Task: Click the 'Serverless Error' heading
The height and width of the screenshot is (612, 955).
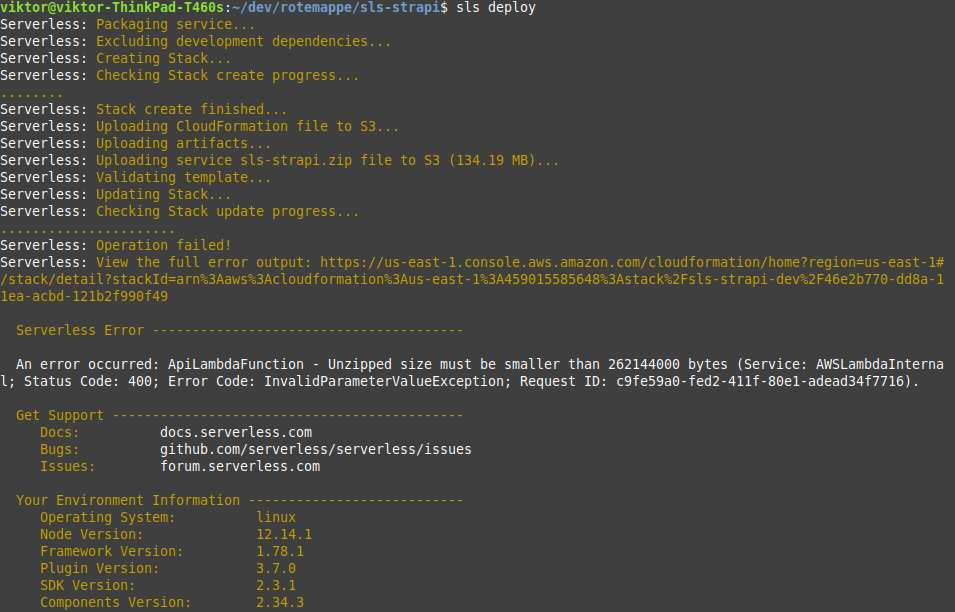Action: (x=80, y=330)
